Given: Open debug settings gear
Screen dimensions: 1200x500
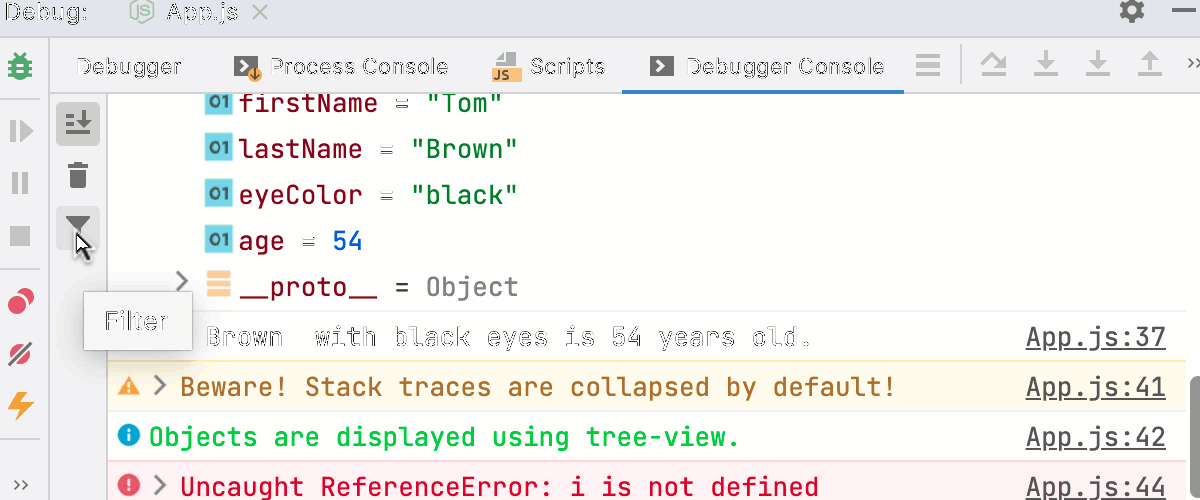Looking at the screenshot, I should (x=1131, y=13).
